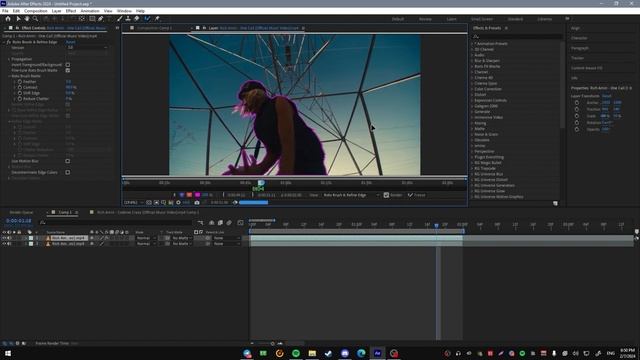Switch to Render Queue tab
The image size is (640, 360).
[21, 213]
